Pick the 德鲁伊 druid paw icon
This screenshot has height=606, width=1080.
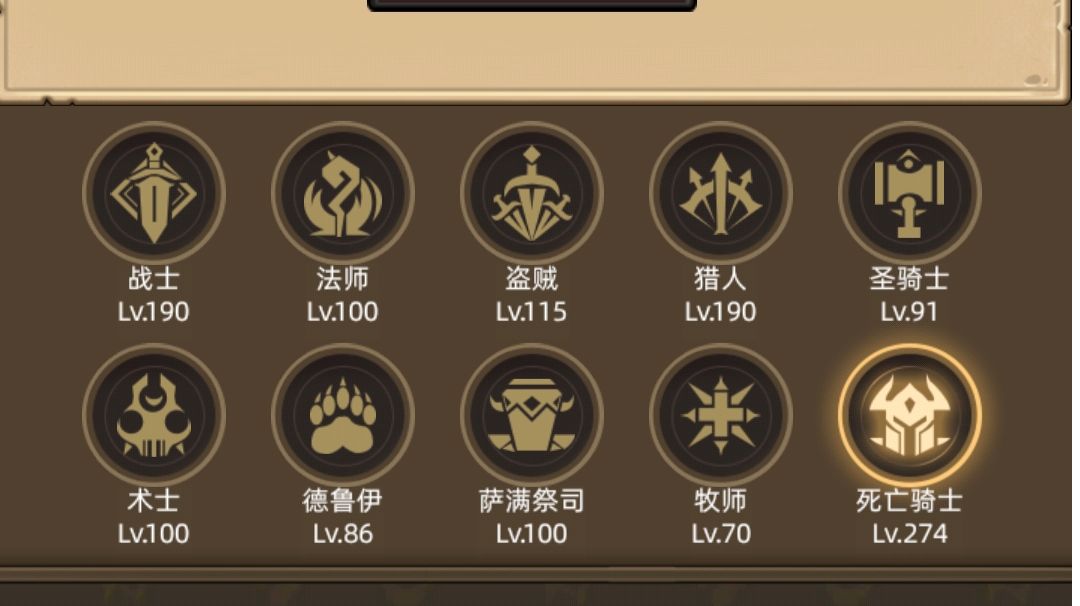tap(342, 415)
